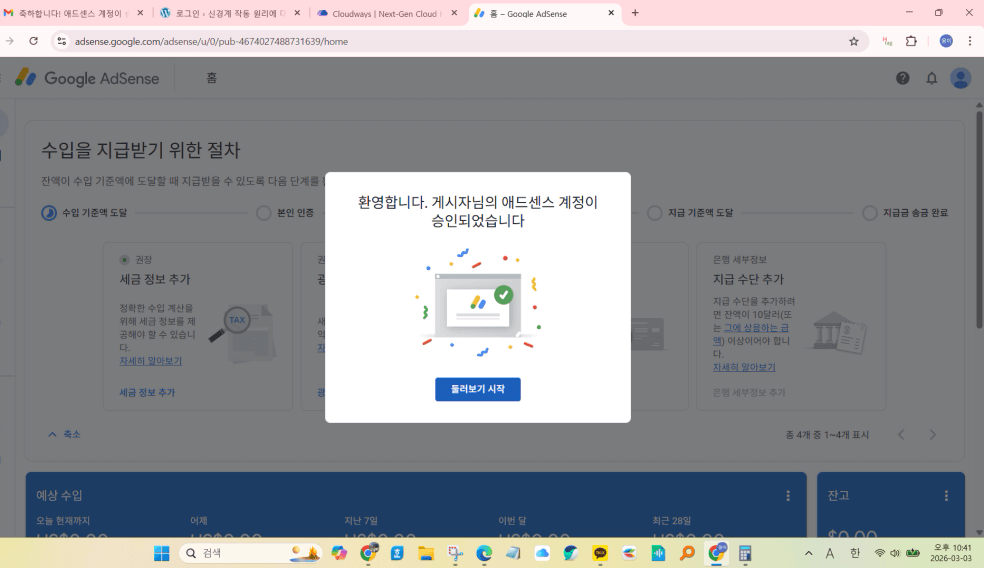
Task: Open the Chrome profile avatar
Action: click(x=946, y=41)
